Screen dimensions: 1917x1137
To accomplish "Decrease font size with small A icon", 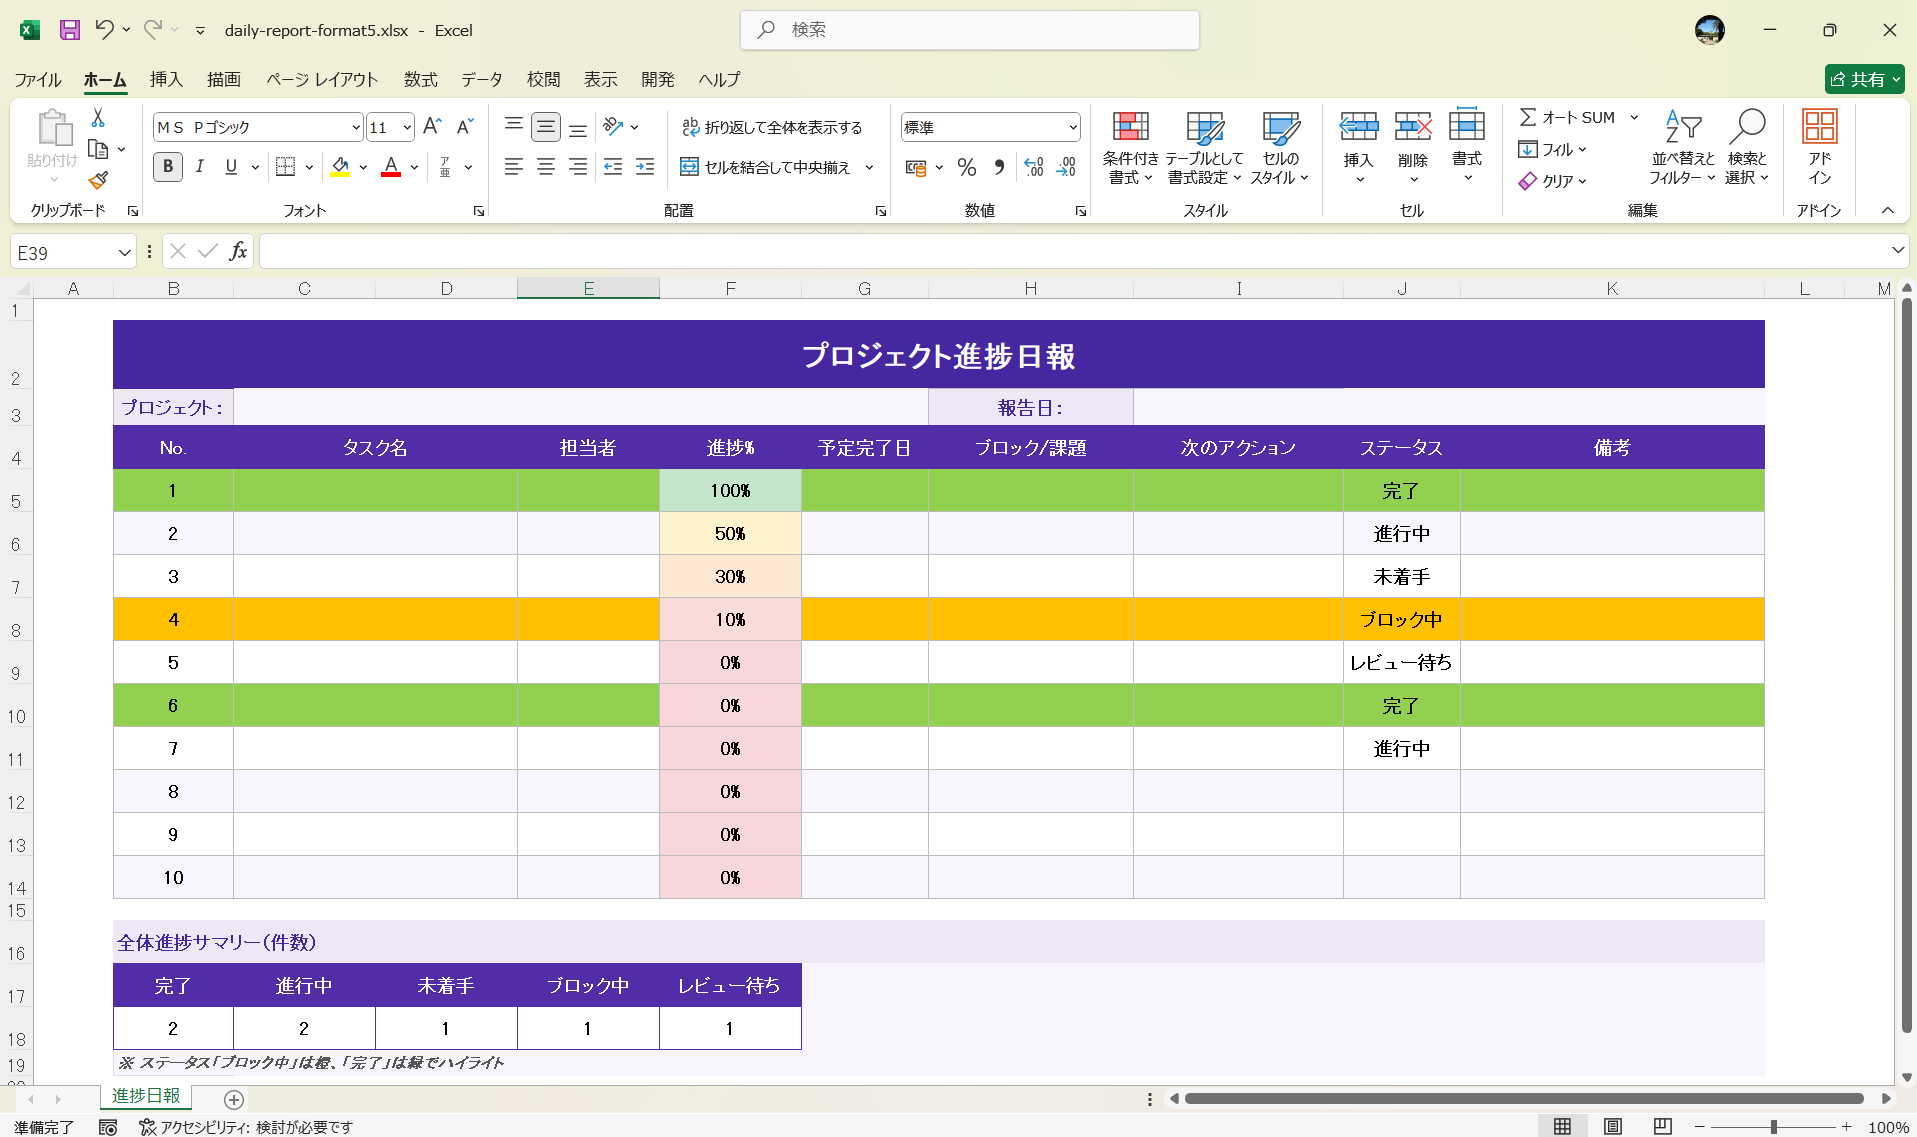I will point(464,127).
